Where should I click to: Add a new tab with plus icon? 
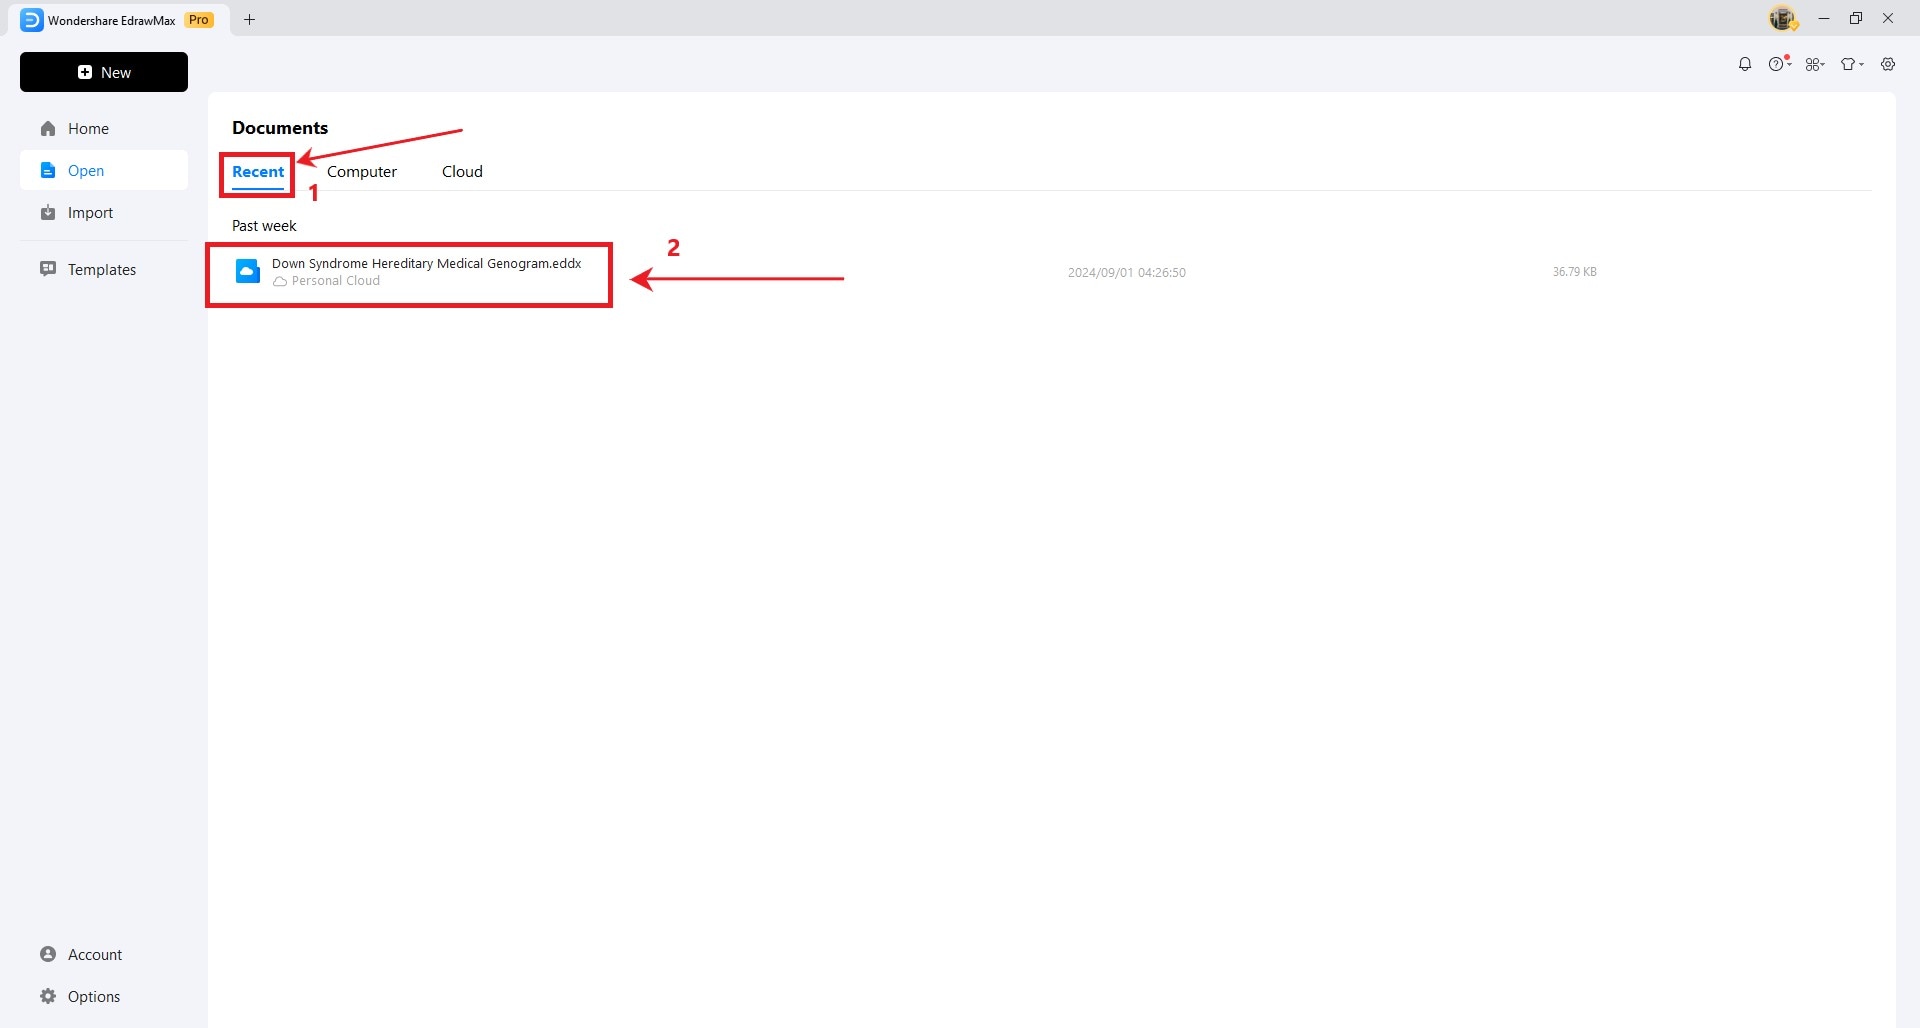coord(250,20)
